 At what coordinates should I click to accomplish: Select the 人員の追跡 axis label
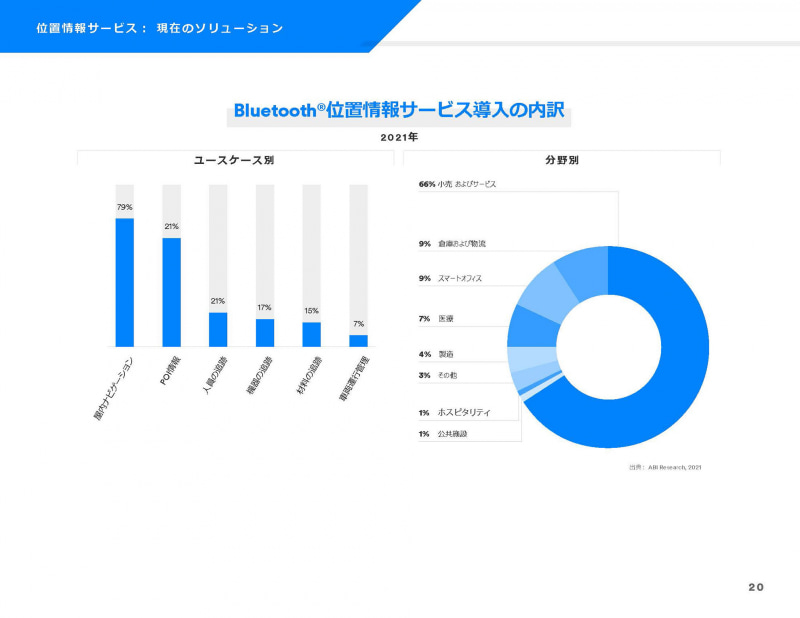[215, 376]
